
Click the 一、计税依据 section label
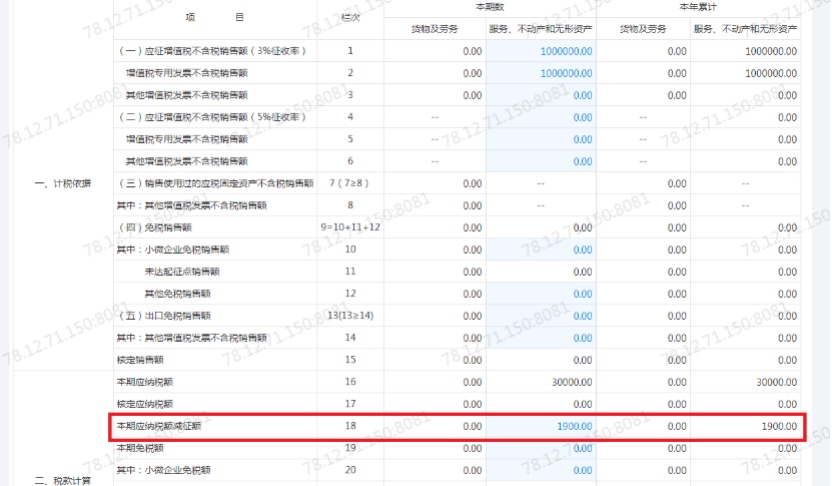click(62, 183)
